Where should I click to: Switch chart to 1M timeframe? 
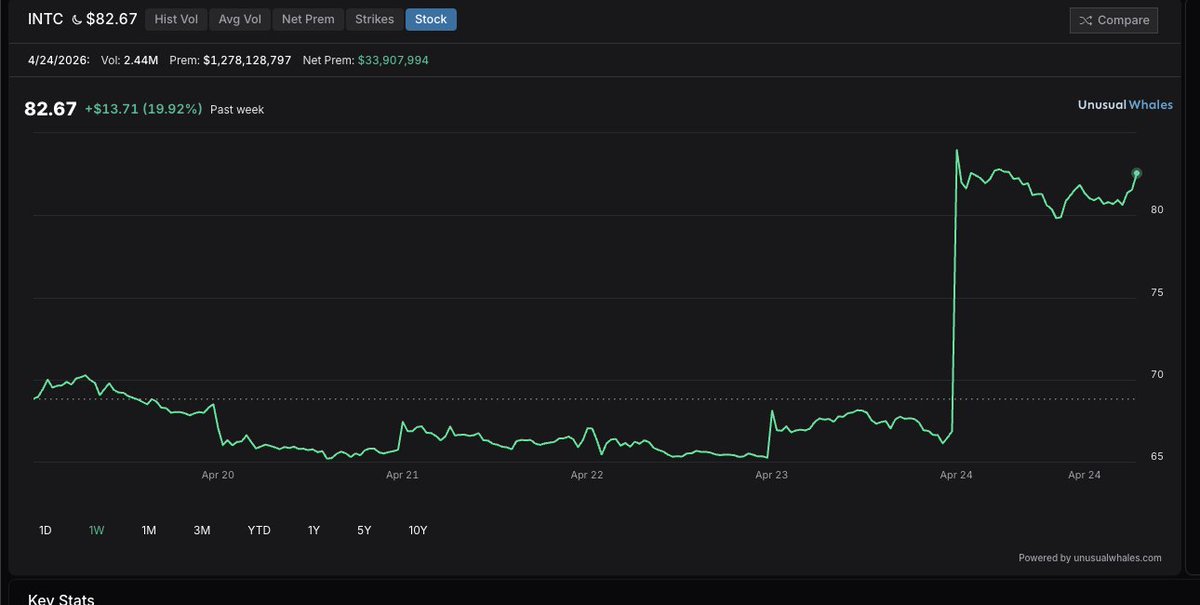[148, 530]
